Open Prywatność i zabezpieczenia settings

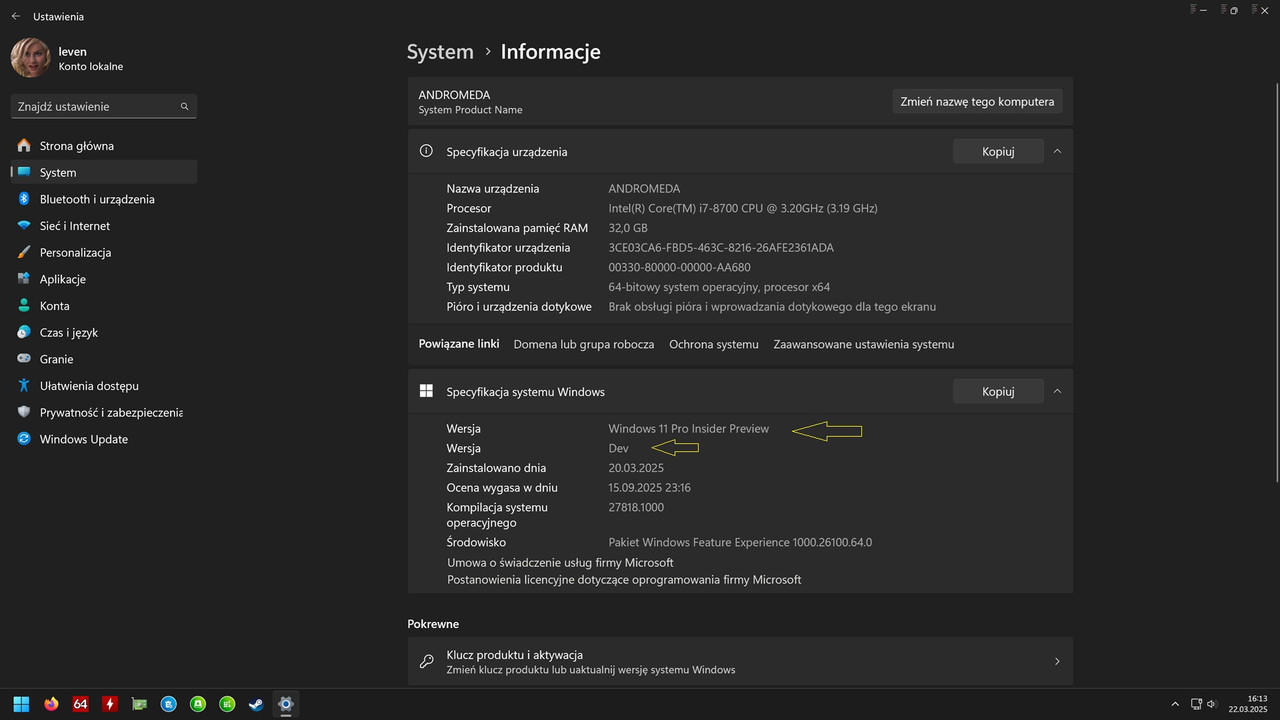pos(104,412)
